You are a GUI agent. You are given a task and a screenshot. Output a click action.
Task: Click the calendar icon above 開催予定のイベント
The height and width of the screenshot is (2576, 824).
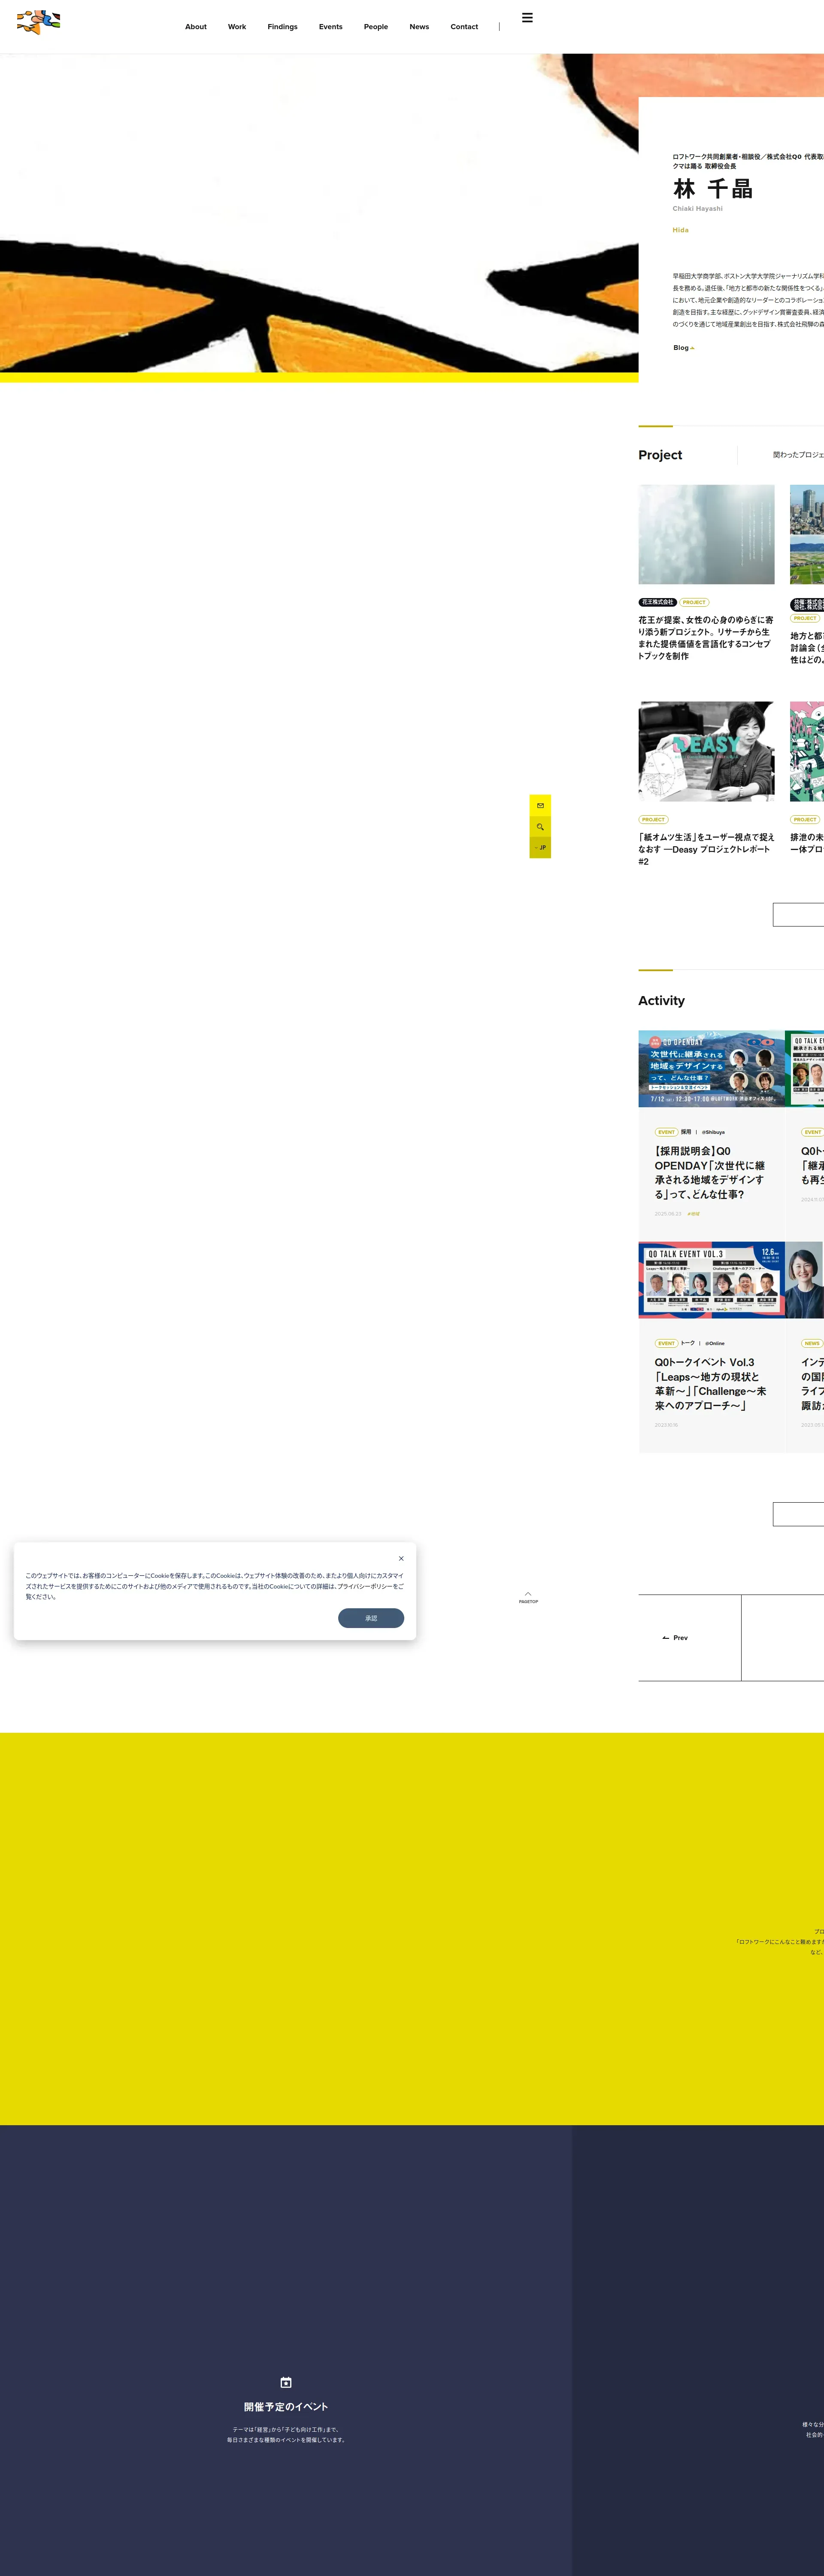[286, 2382]
